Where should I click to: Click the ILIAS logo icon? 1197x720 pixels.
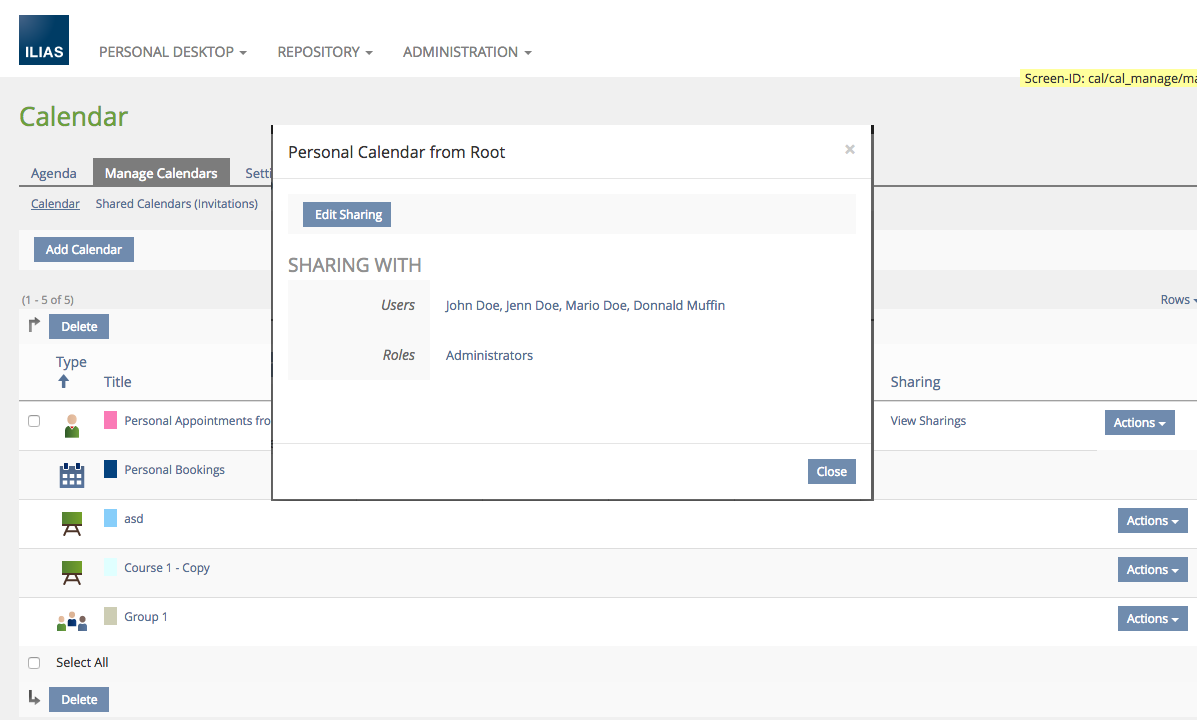click(x=44, y=41)
